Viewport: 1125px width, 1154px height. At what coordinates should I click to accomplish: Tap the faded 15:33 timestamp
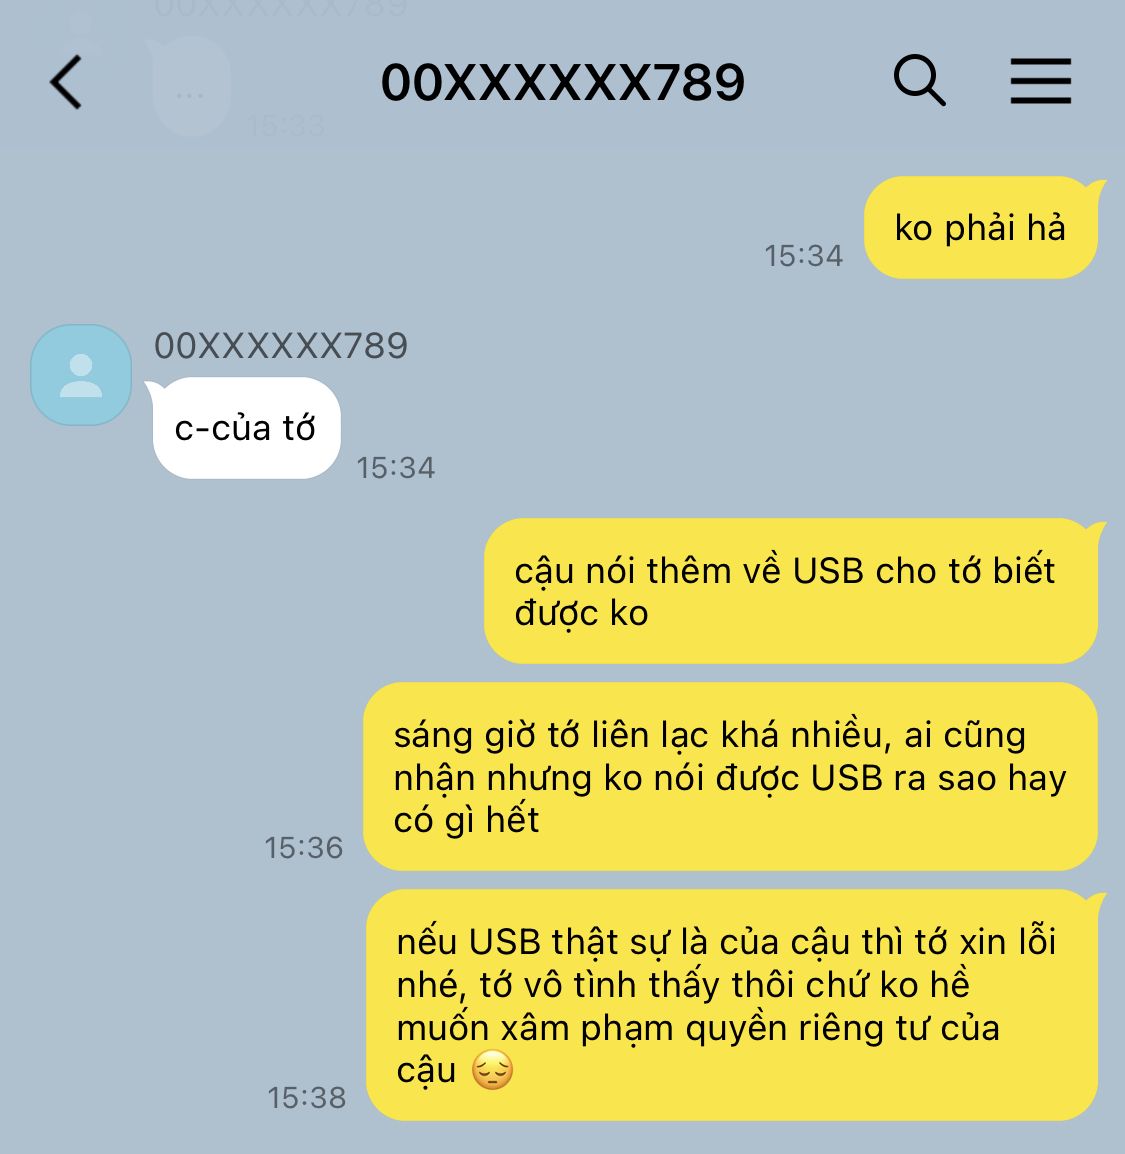286,126
